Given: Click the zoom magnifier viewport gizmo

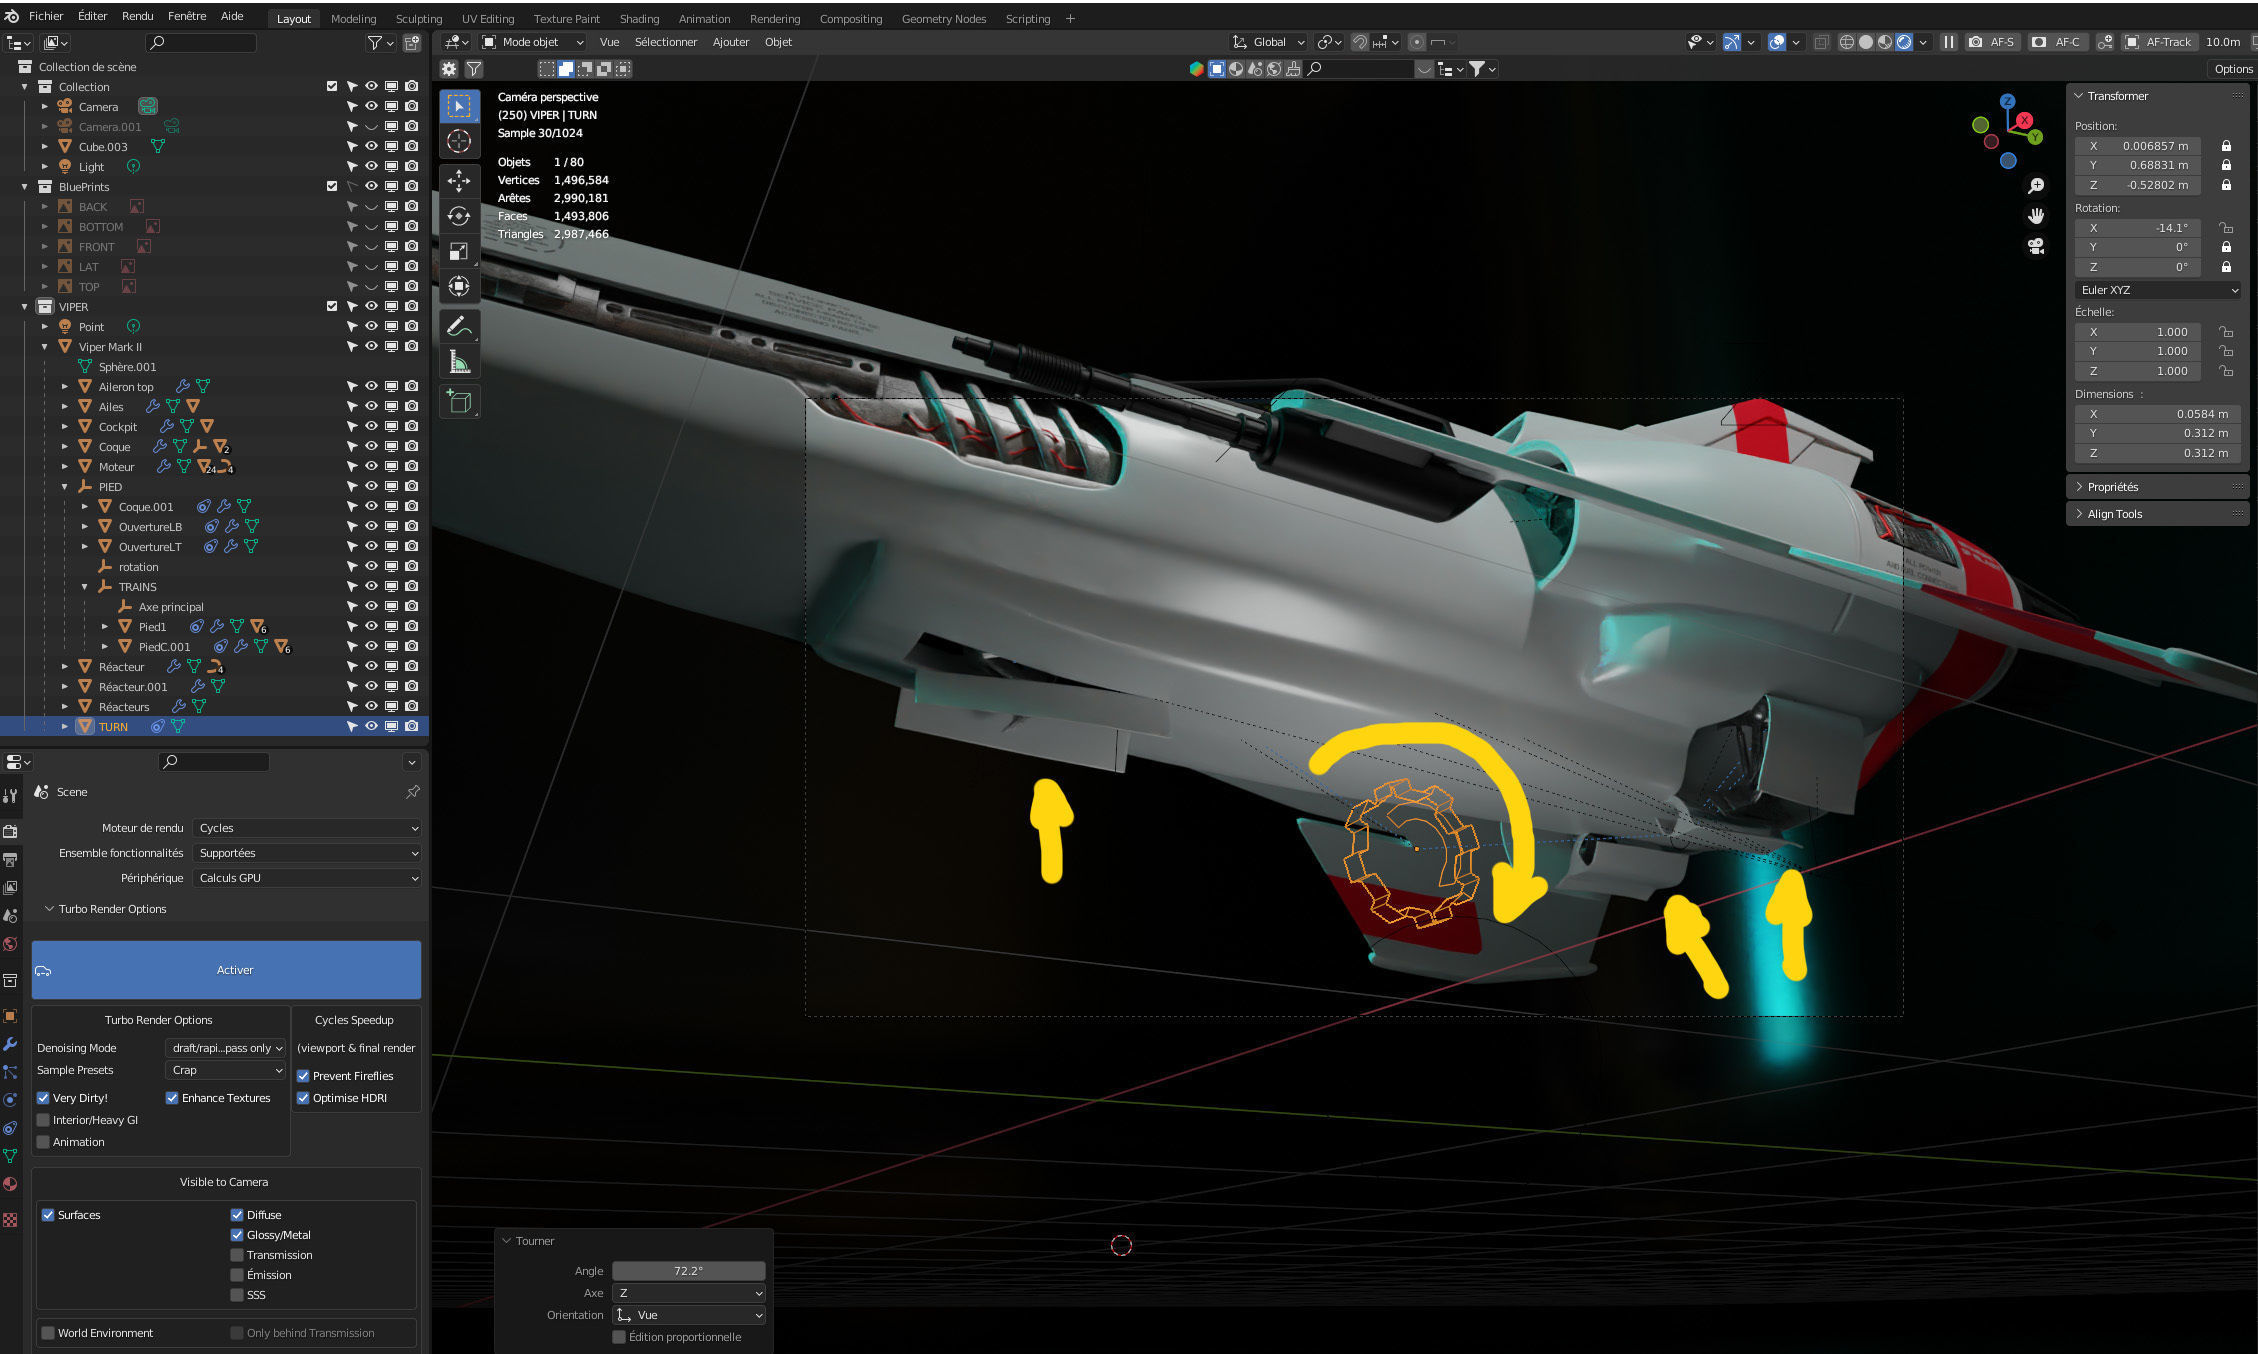Looking at the screenshot, I should [x=2036, y=186].
